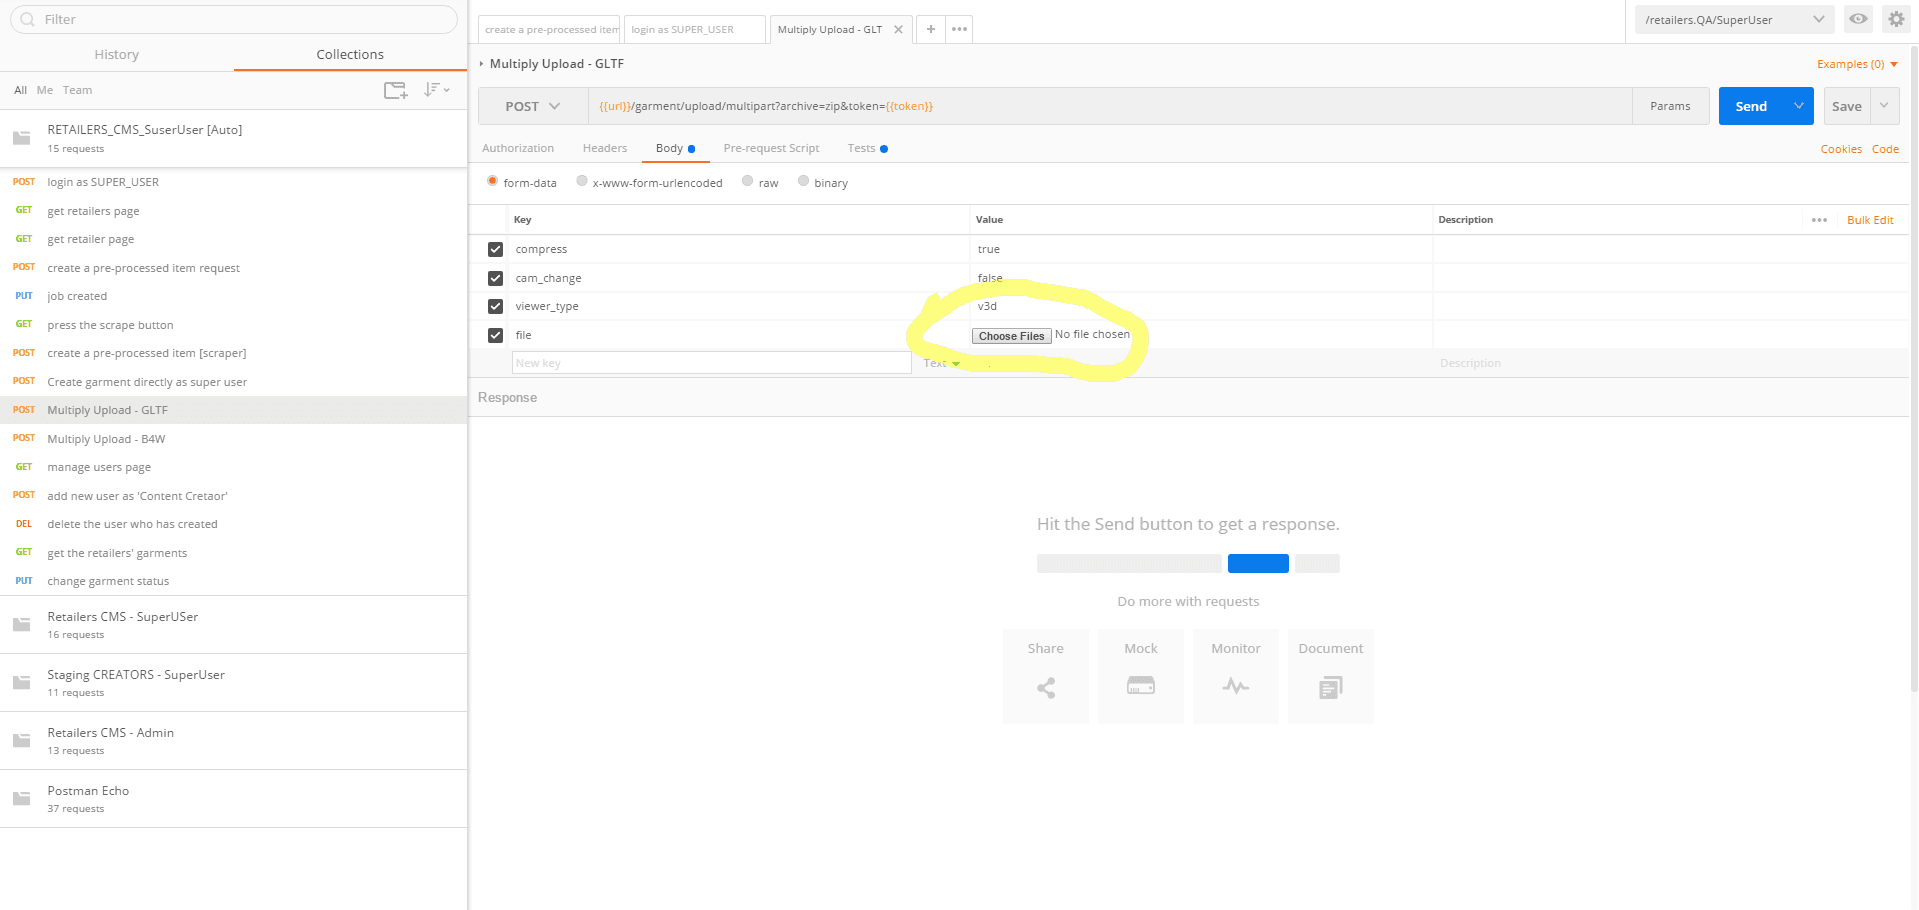The width and height of the screenshot is (1919, 910).
Task: Open Postman Echo collection folder icon
Action: [21, 799]
